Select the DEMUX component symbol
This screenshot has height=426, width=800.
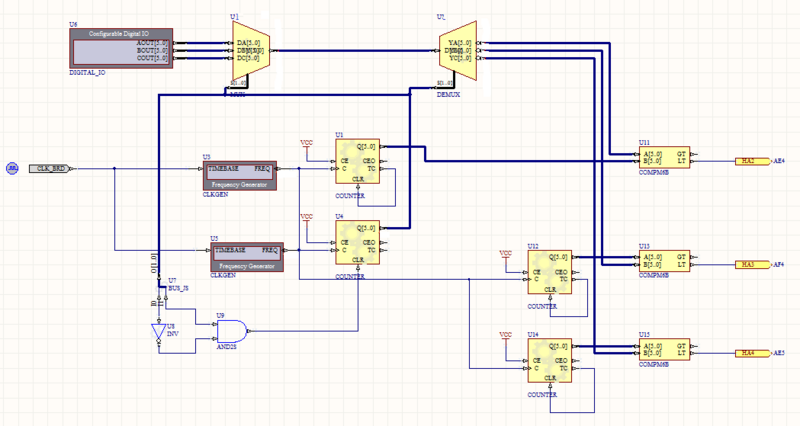(457, 51)
